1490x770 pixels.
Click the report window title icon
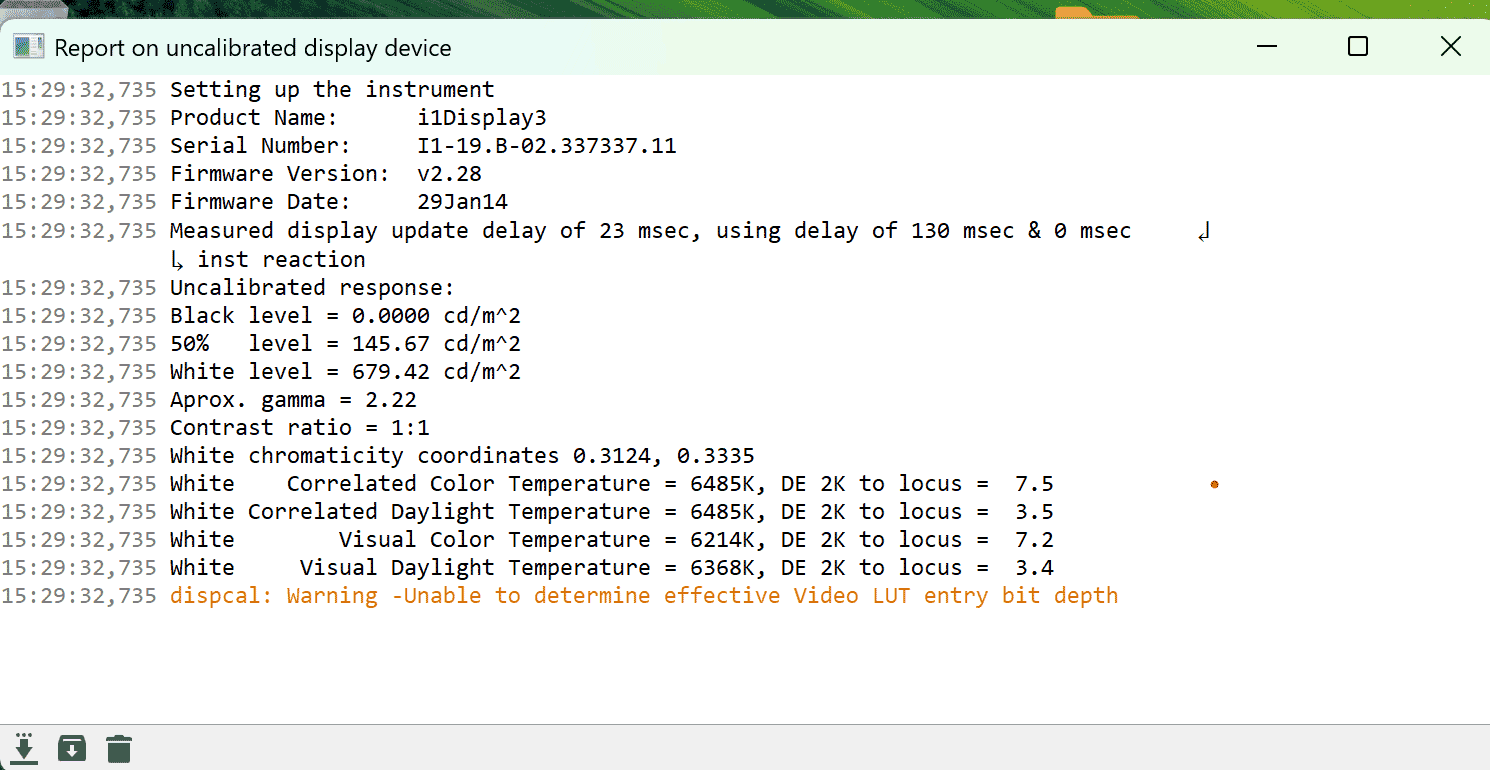(x=28, y=47)
